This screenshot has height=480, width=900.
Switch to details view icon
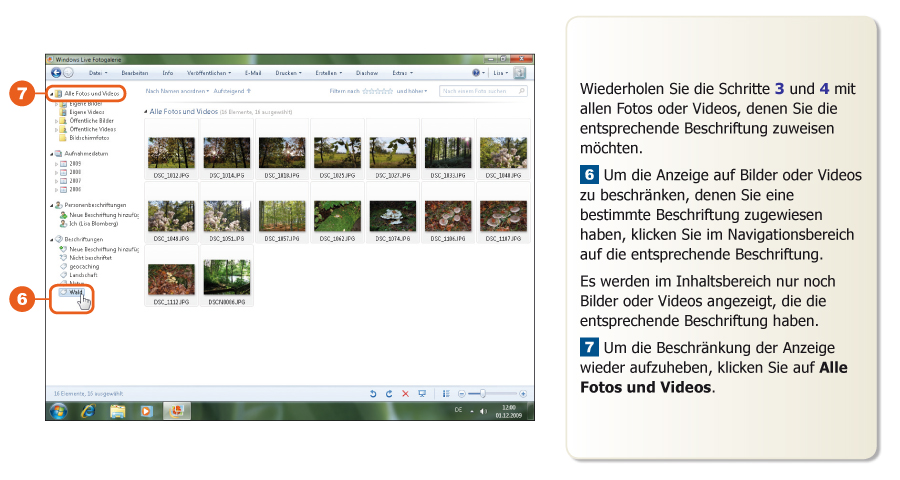446,394
